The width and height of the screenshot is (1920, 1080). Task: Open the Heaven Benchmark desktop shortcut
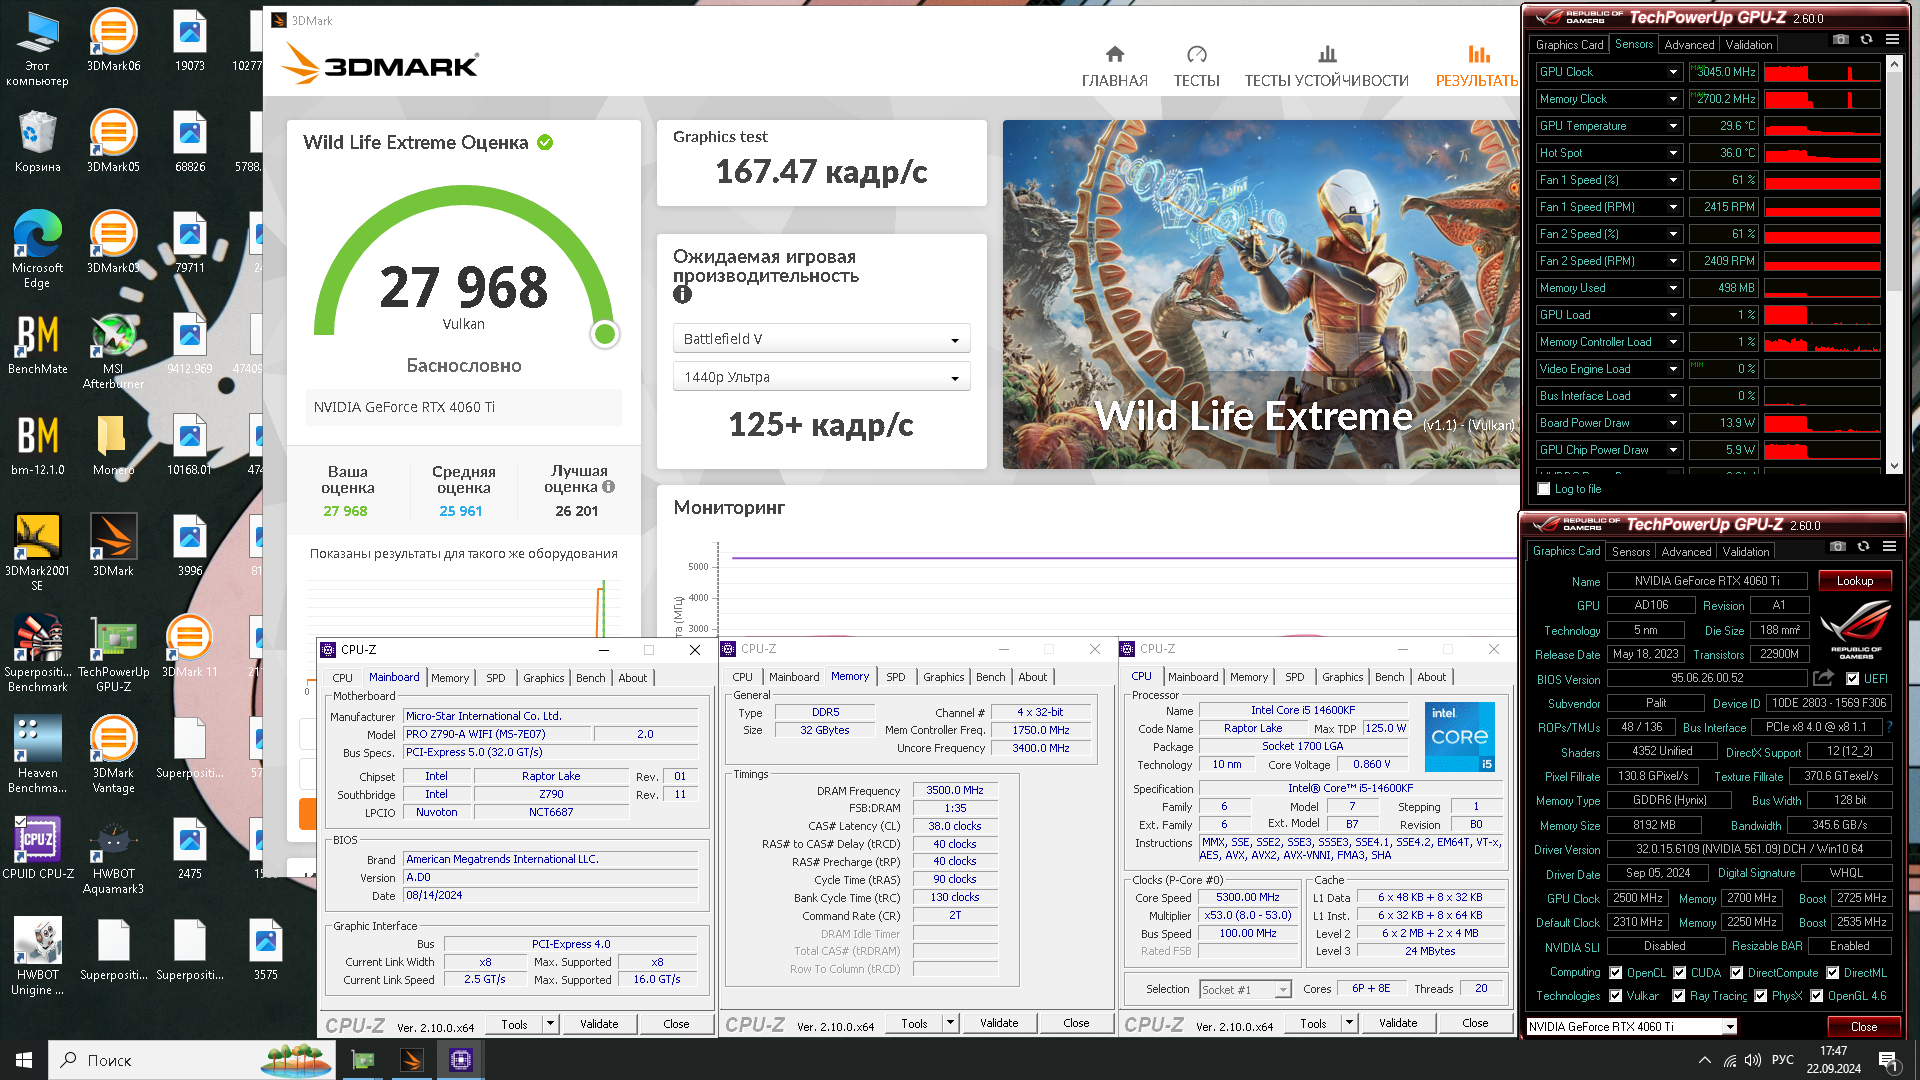38,755
